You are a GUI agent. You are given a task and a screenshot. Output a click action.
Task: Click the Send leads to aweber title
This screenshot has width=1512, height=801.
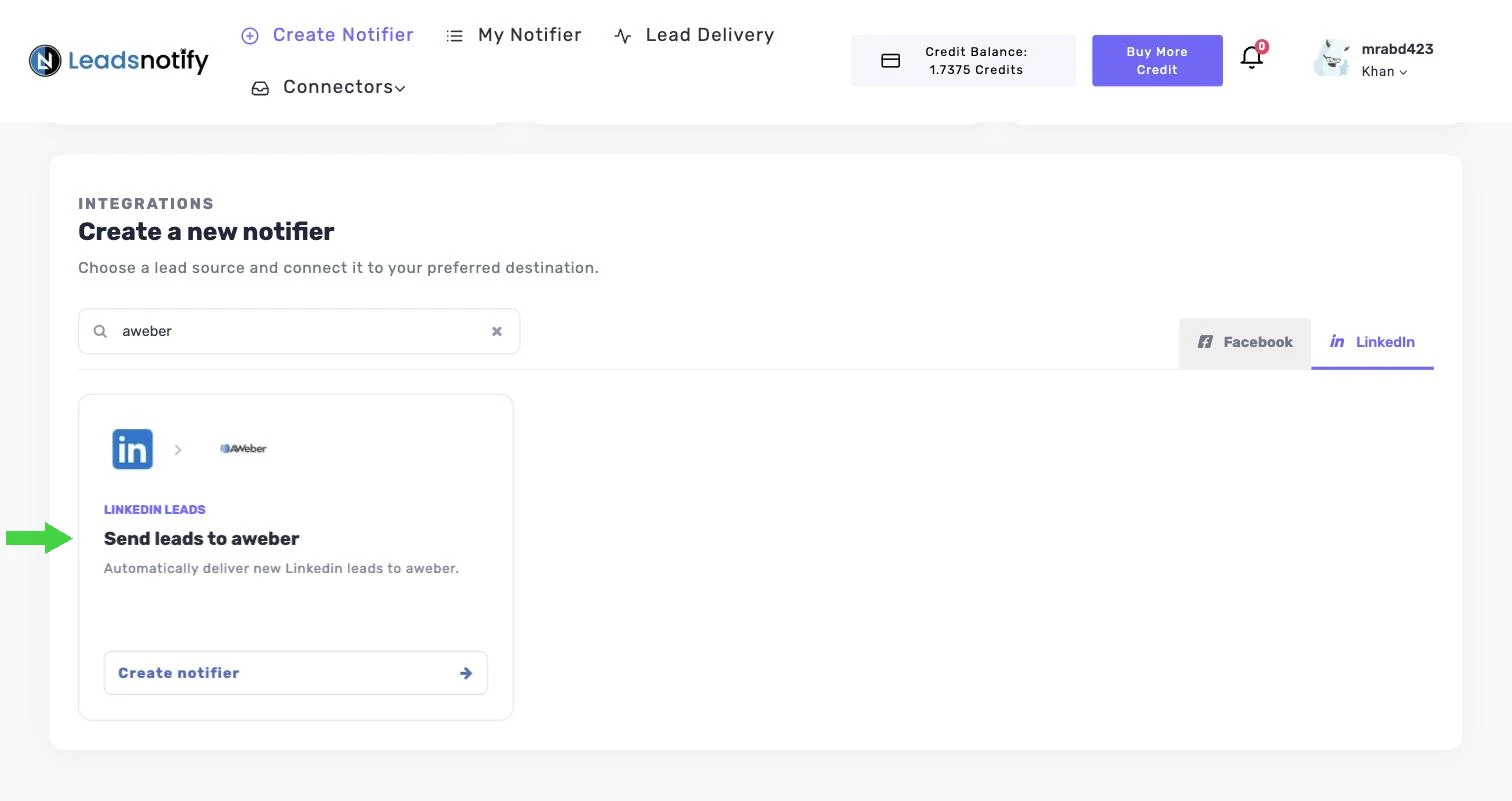[202, 539]
